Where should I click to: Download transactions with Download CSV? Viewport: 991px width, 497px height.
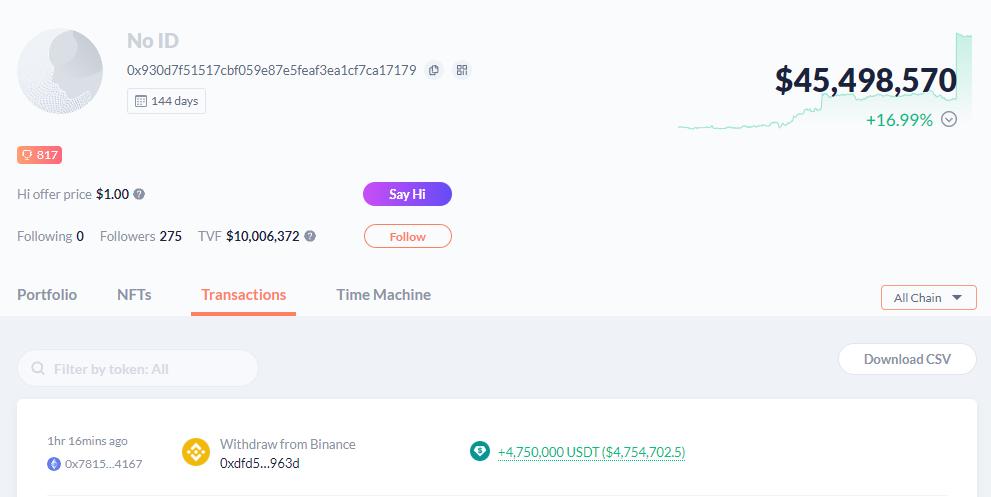coord(906,359)
